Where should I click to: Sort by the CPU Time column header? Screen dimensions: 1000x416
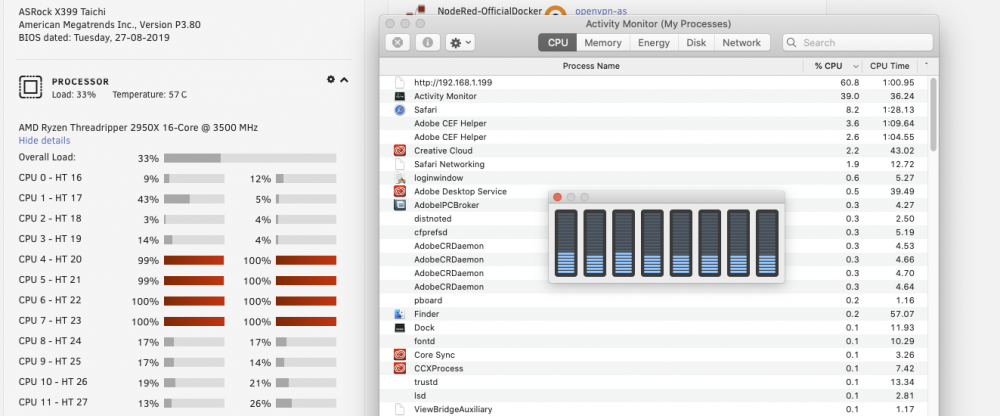point(890,66)
